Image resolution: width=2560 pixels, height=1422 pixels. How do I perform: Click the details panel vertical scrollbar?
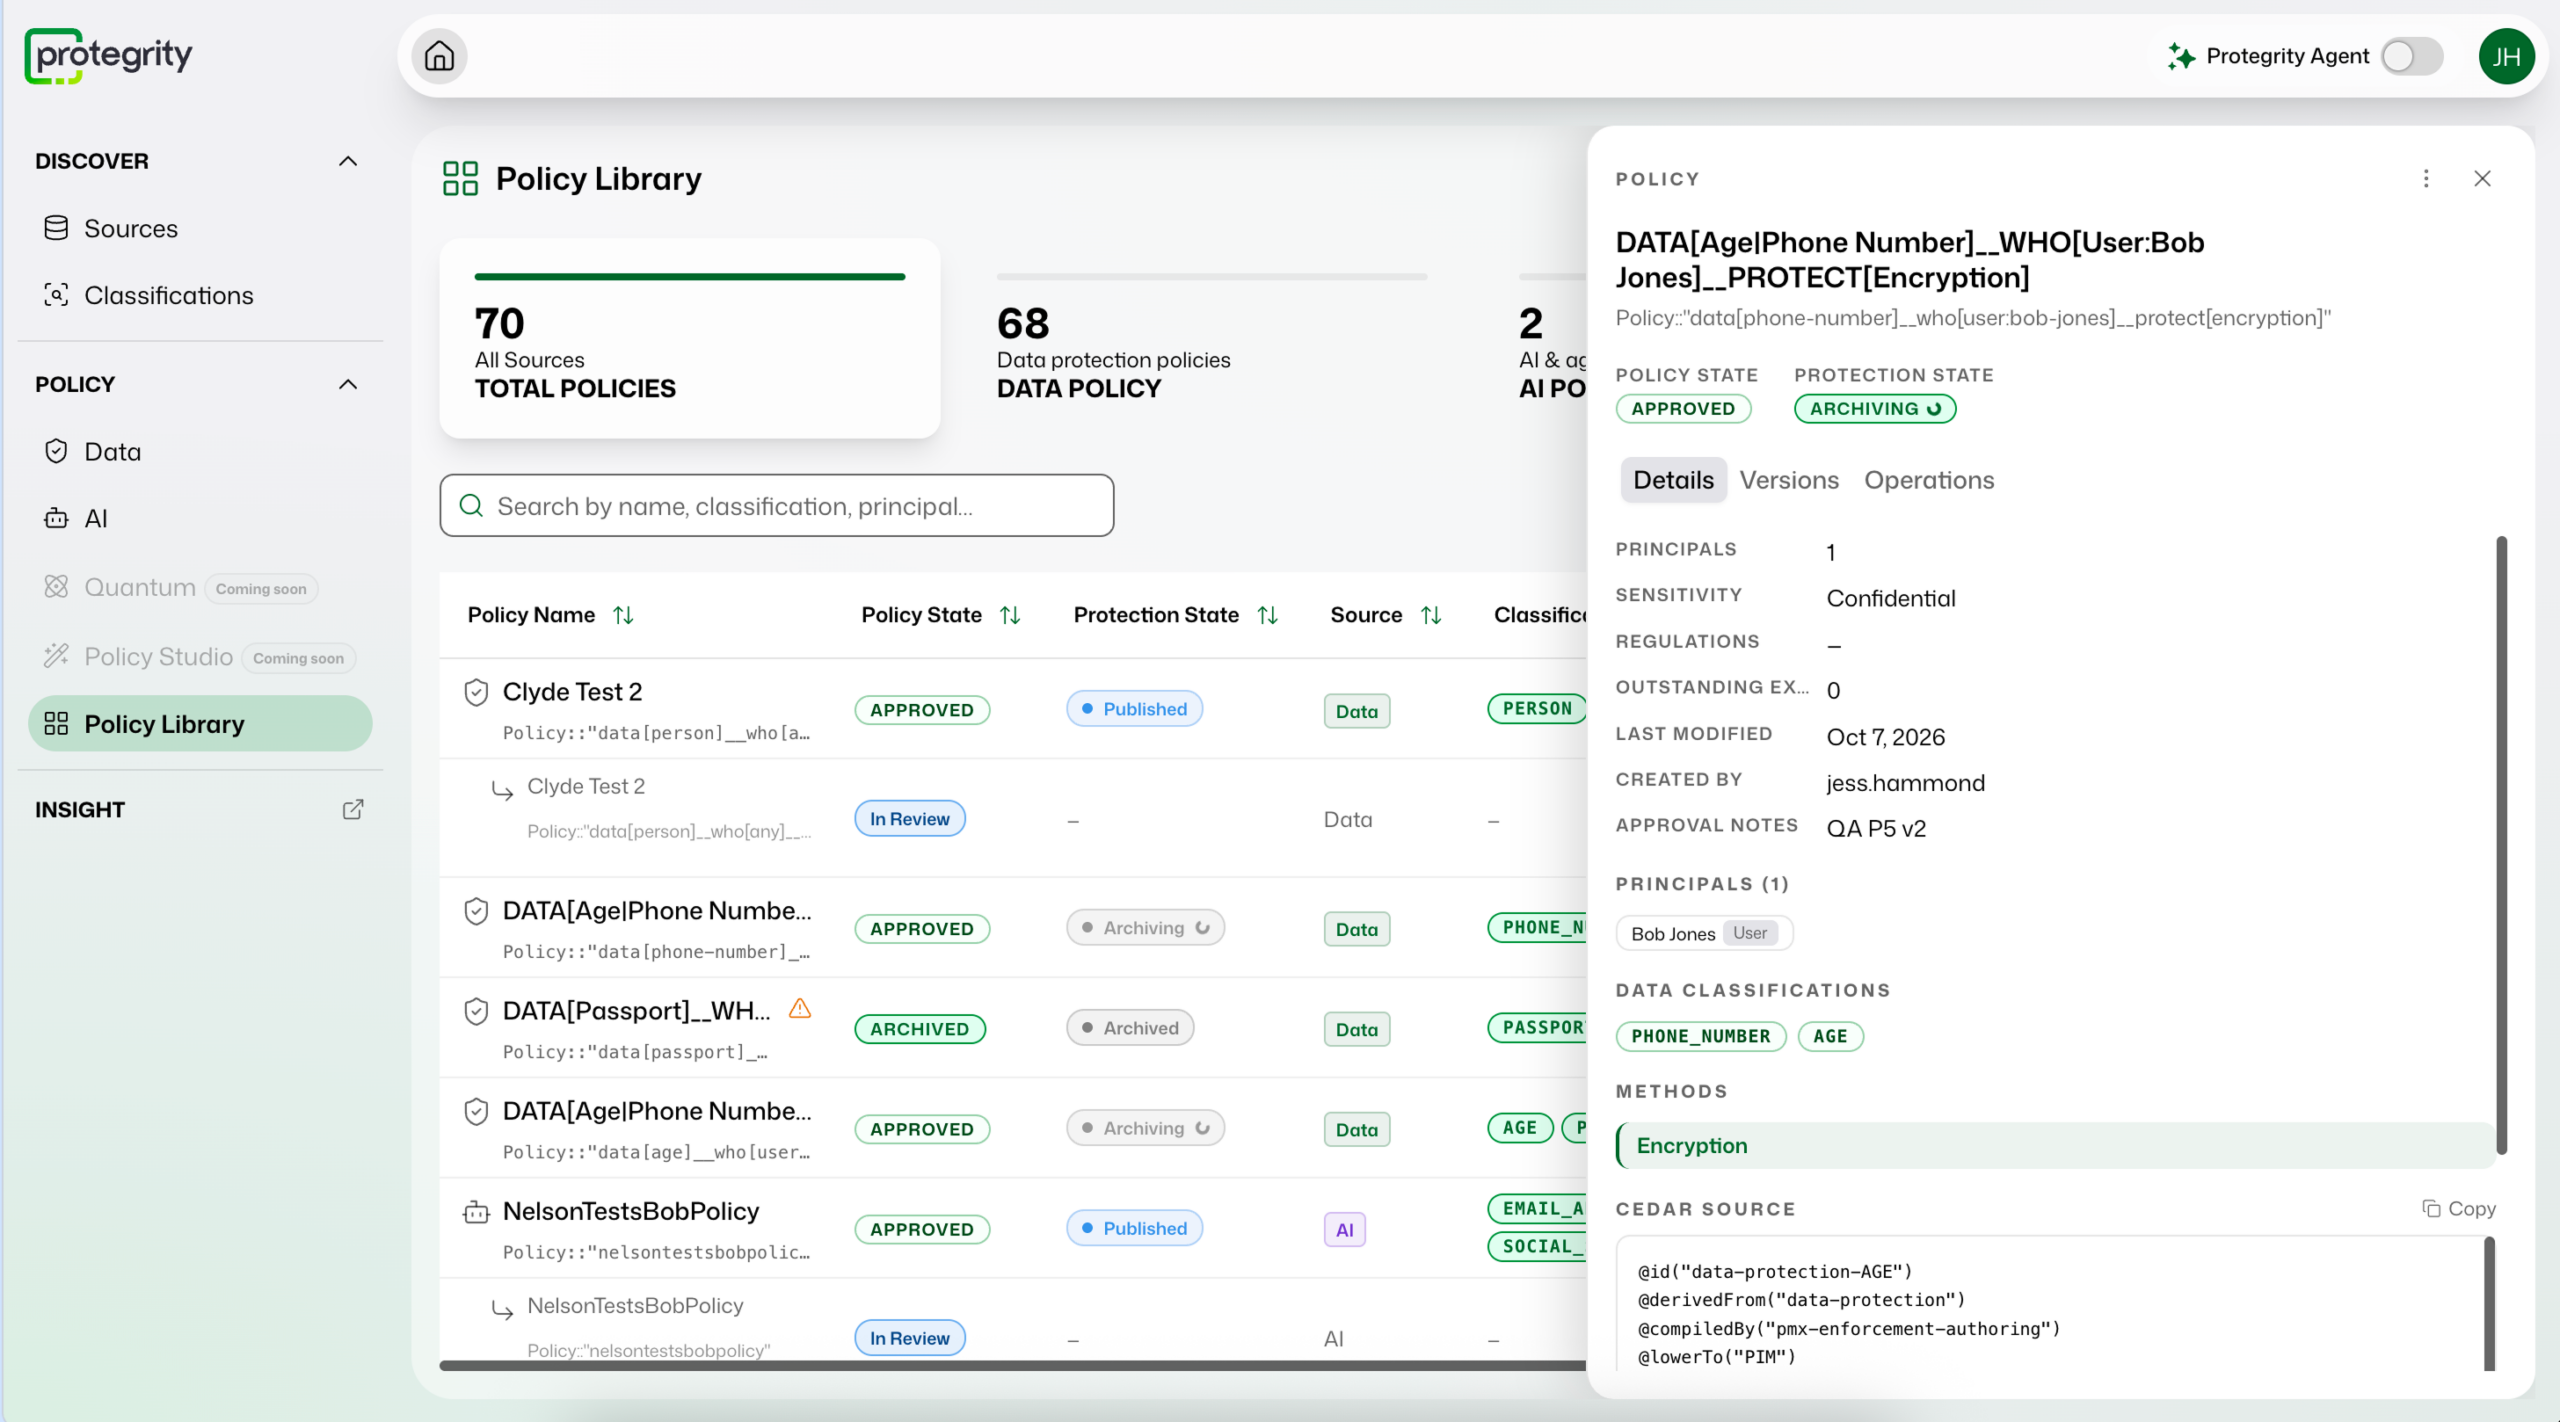(2502, 845)
